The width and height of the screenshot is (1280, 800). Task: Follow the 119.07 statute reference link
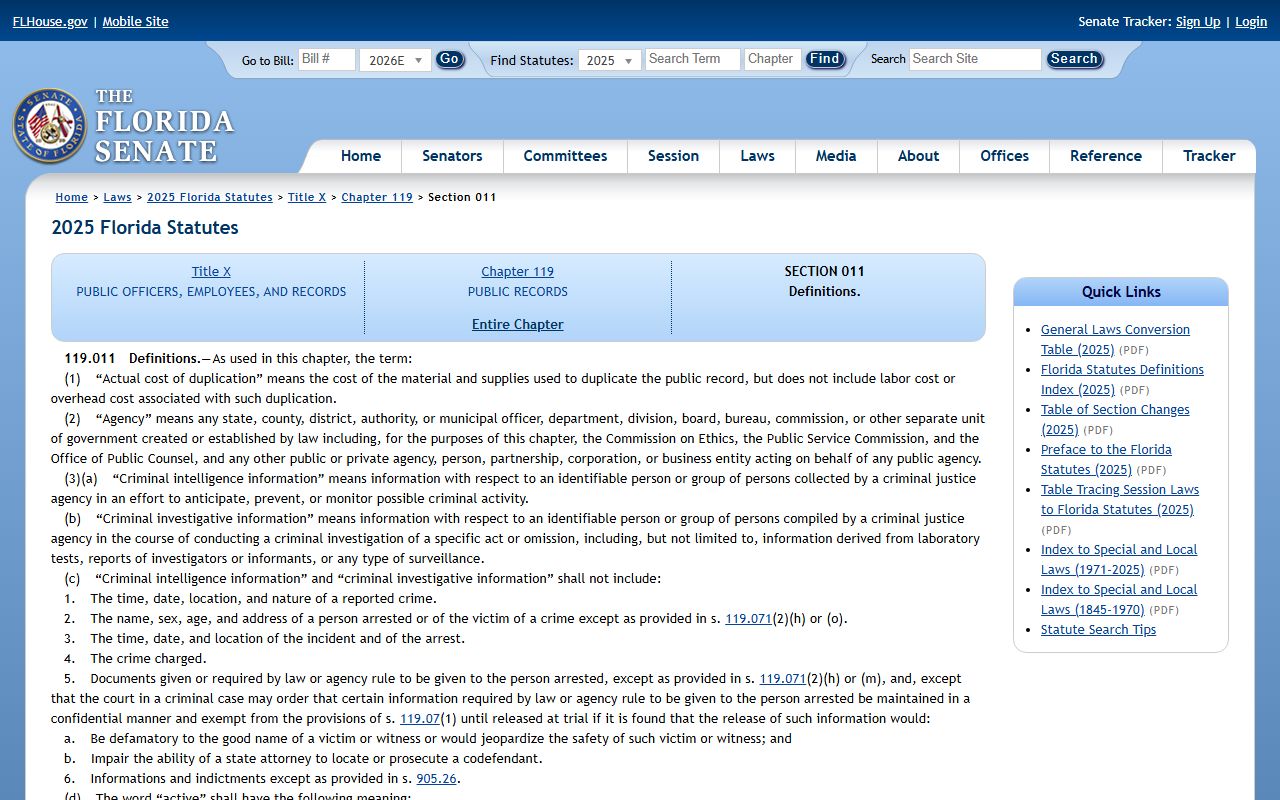(x=420, y=719)
